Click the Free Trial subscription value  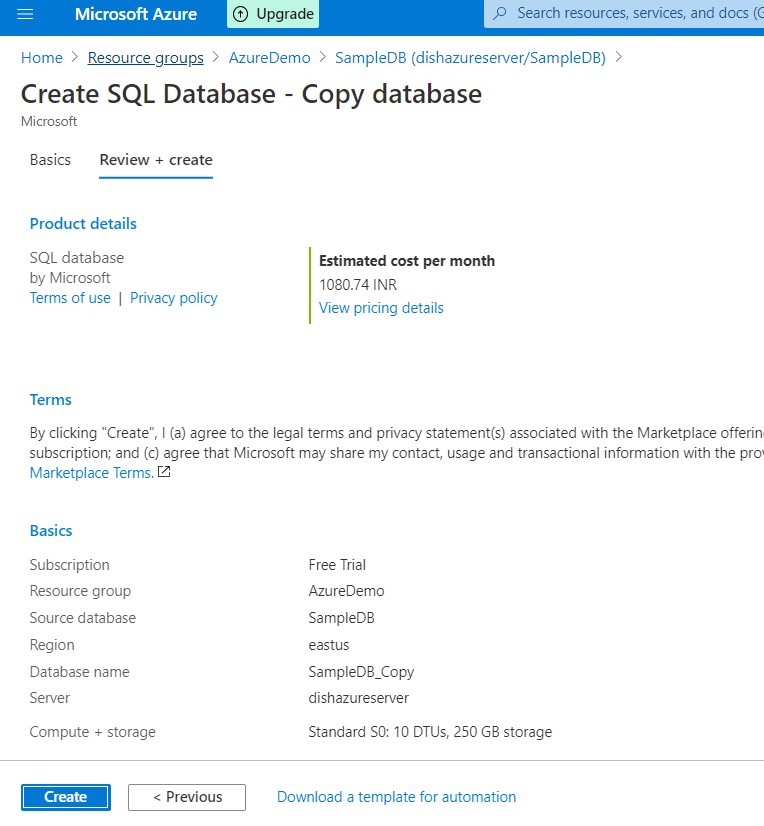click(337, 565)
